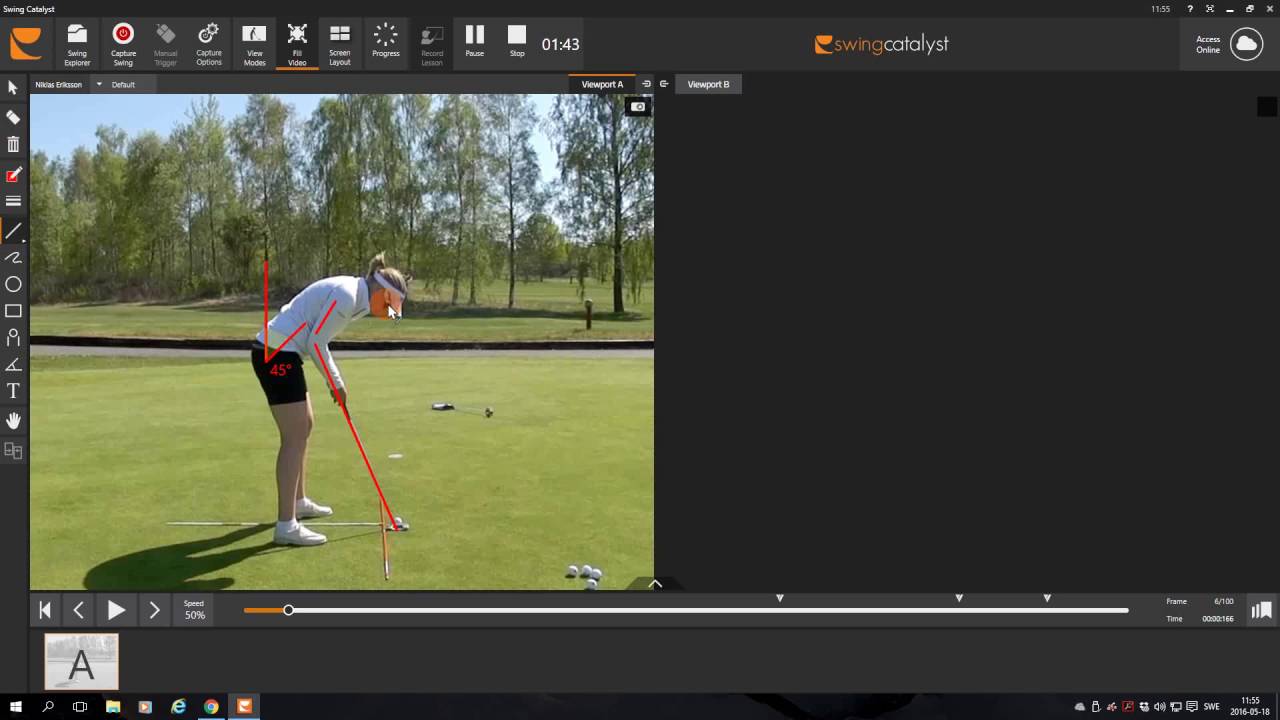Viewport: 1280px width, 720px height.
Task: Click the Capture Swing record button
Action: [123, 45]
